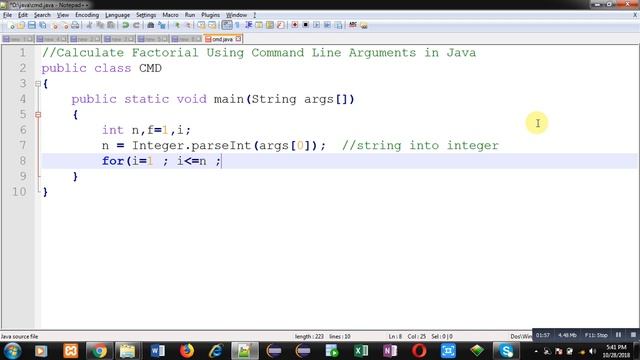The height and width of the screenshot is (360, 640).
Task: Pause the screen recorder
Action: tap(618, 335)
